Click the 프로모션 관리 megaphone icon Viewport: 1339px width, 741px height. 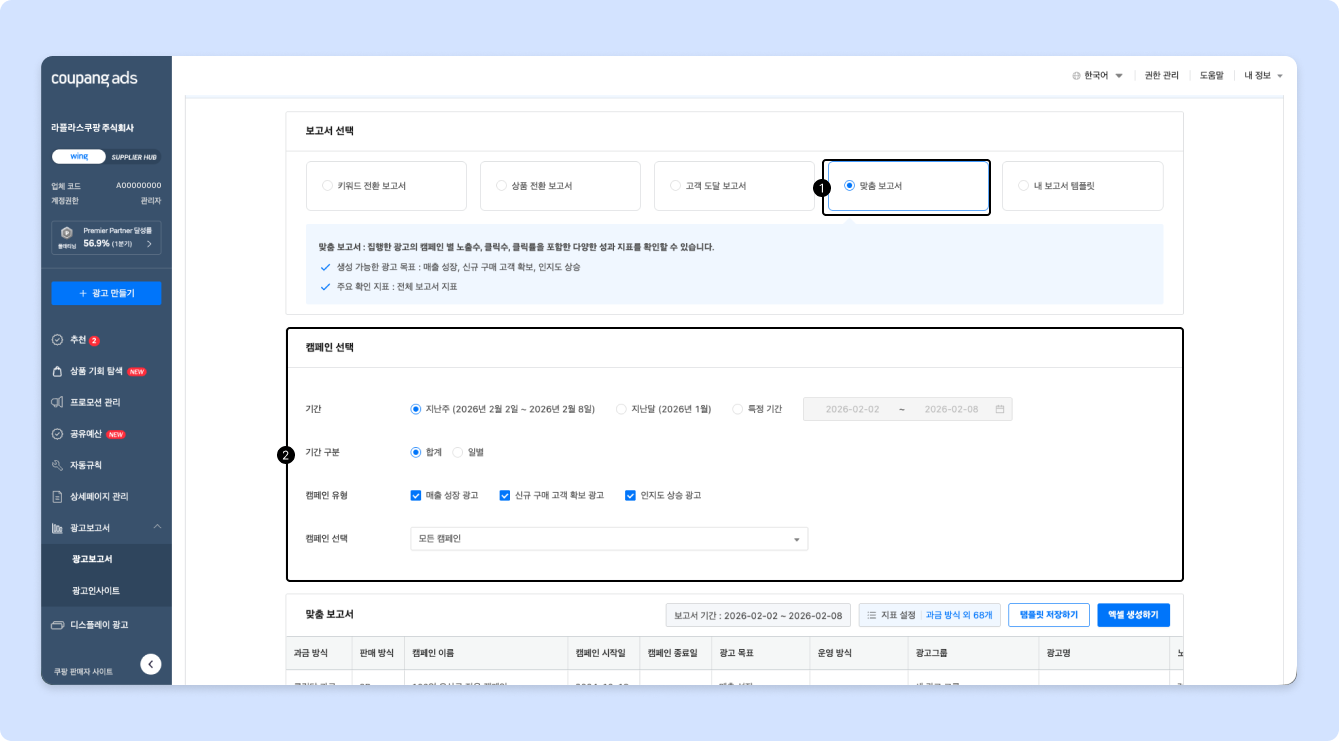(x=58, y=402)
